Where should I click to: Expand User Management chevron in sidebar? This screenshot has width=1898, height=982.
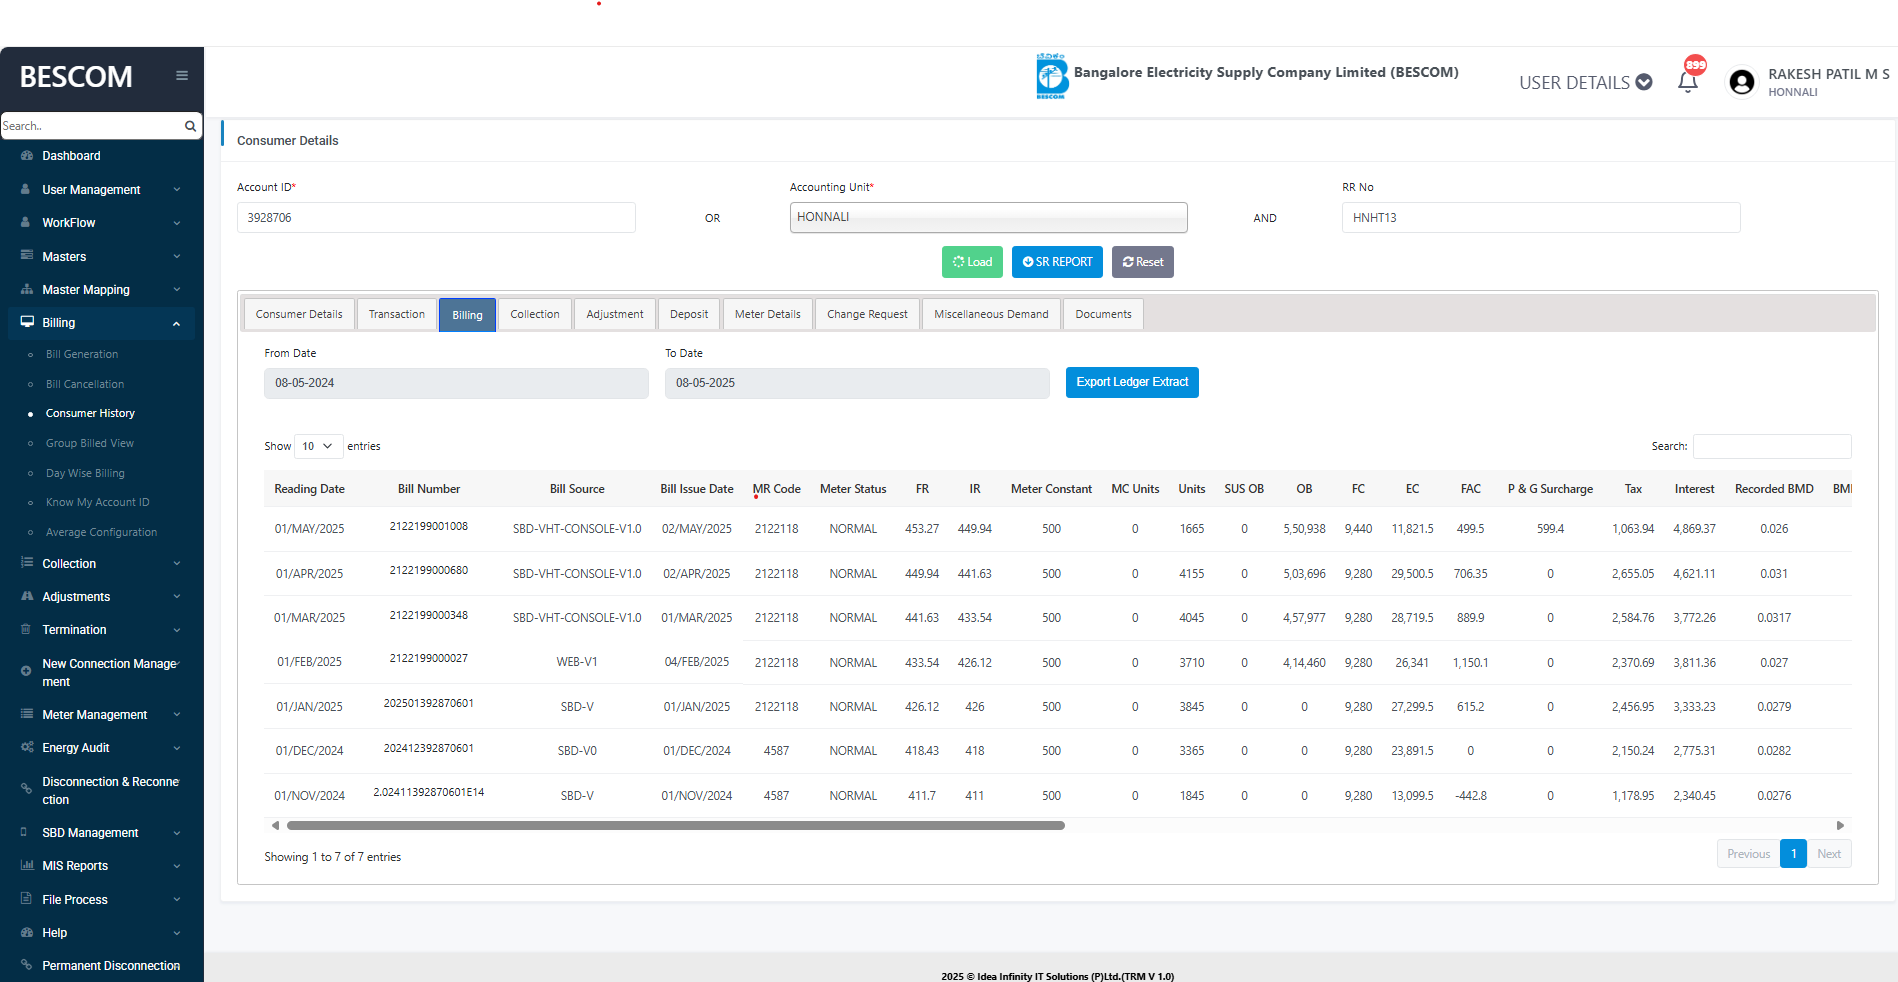click(177, 190)
